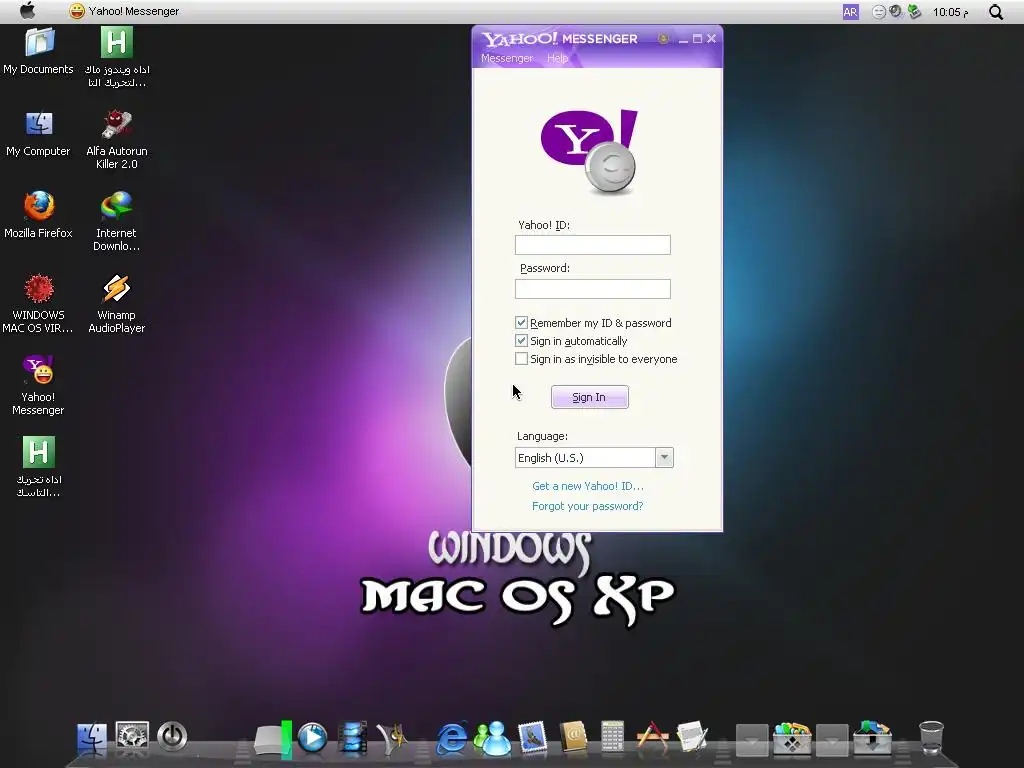Click Yahoo! Messenger title in top menu bar

133,11
